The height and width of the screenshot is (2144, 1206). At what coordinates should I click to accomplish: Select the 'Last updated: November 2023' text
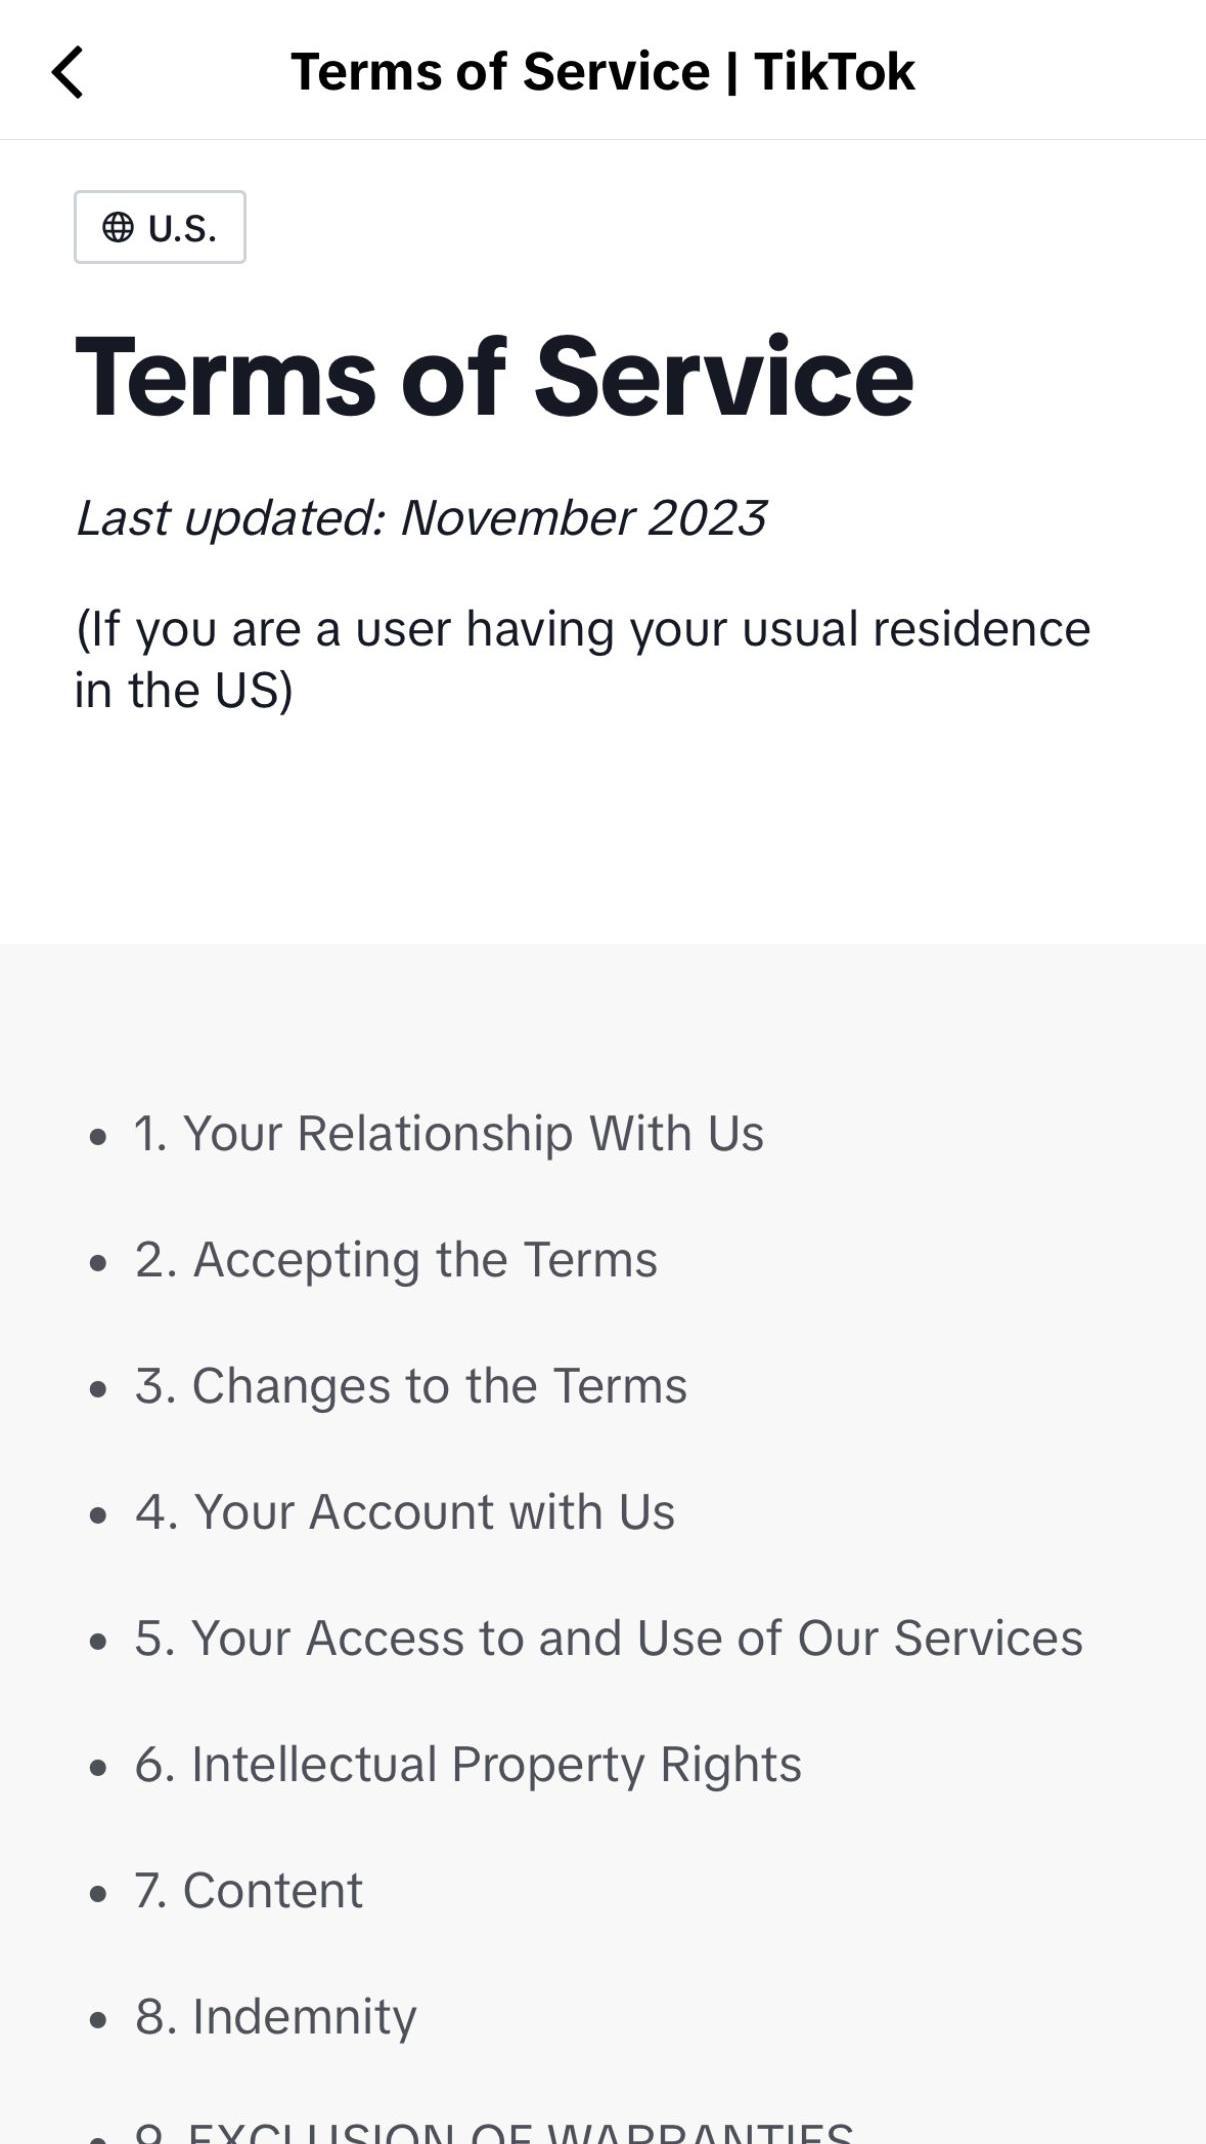tap(421, 518)
